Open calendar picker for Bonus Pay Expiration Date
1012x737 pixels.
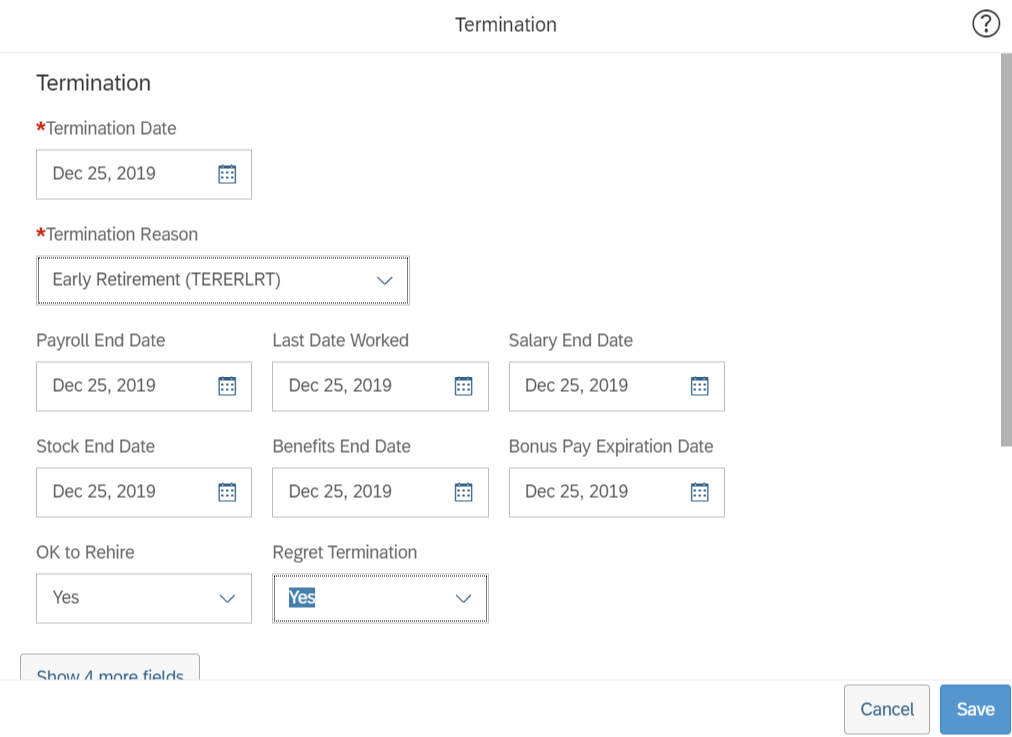click(700, 492)
